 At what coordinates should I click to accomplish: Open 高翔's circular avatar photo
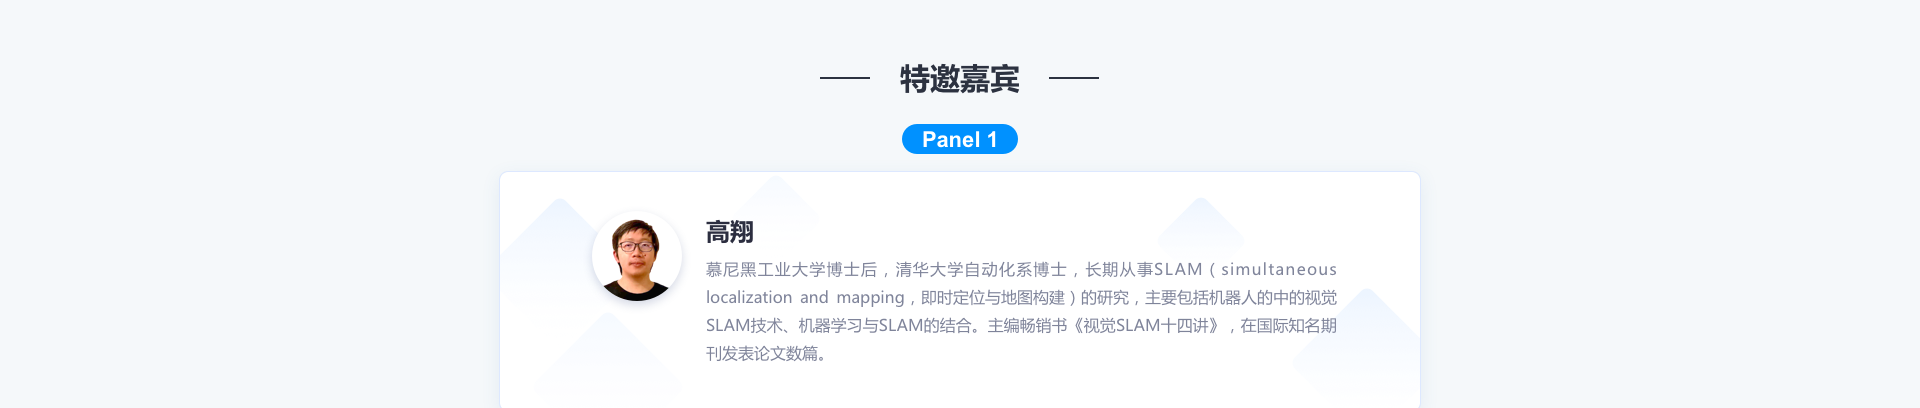637,256
